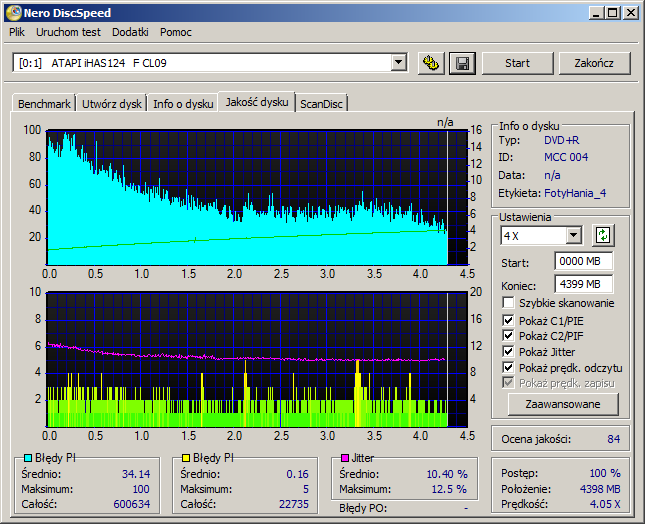645x524 pixels.
Task: Click the Postęp value 100 %
Action: point(605,473)
